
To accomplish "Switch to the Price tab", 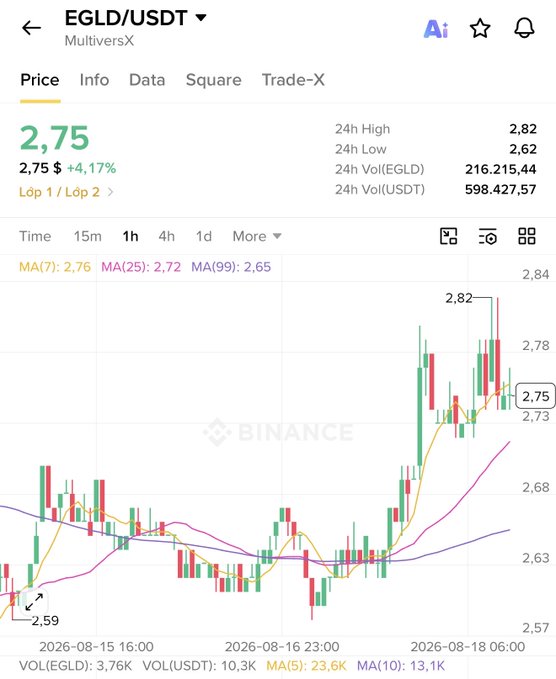I will coord(40,80).
